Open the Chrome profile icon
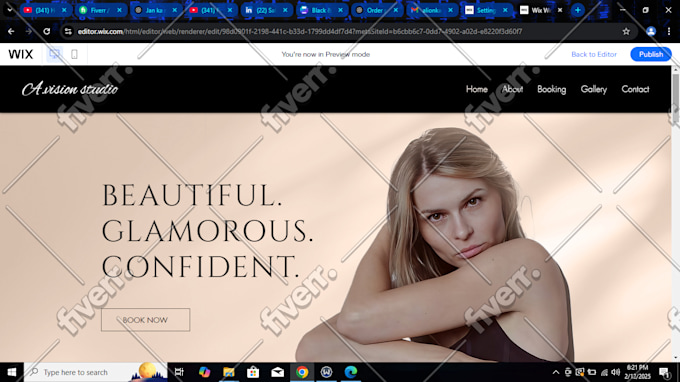 pos(651,31)
